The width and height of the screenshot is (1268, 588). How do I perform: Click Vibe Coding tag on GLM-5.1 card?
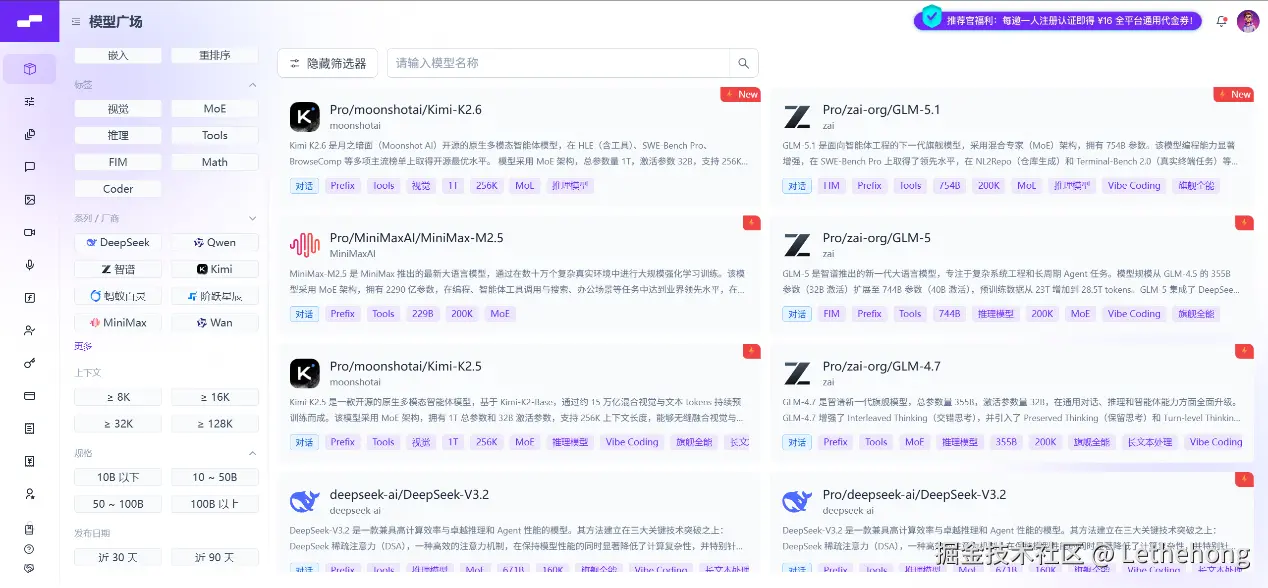point(1134,186)
